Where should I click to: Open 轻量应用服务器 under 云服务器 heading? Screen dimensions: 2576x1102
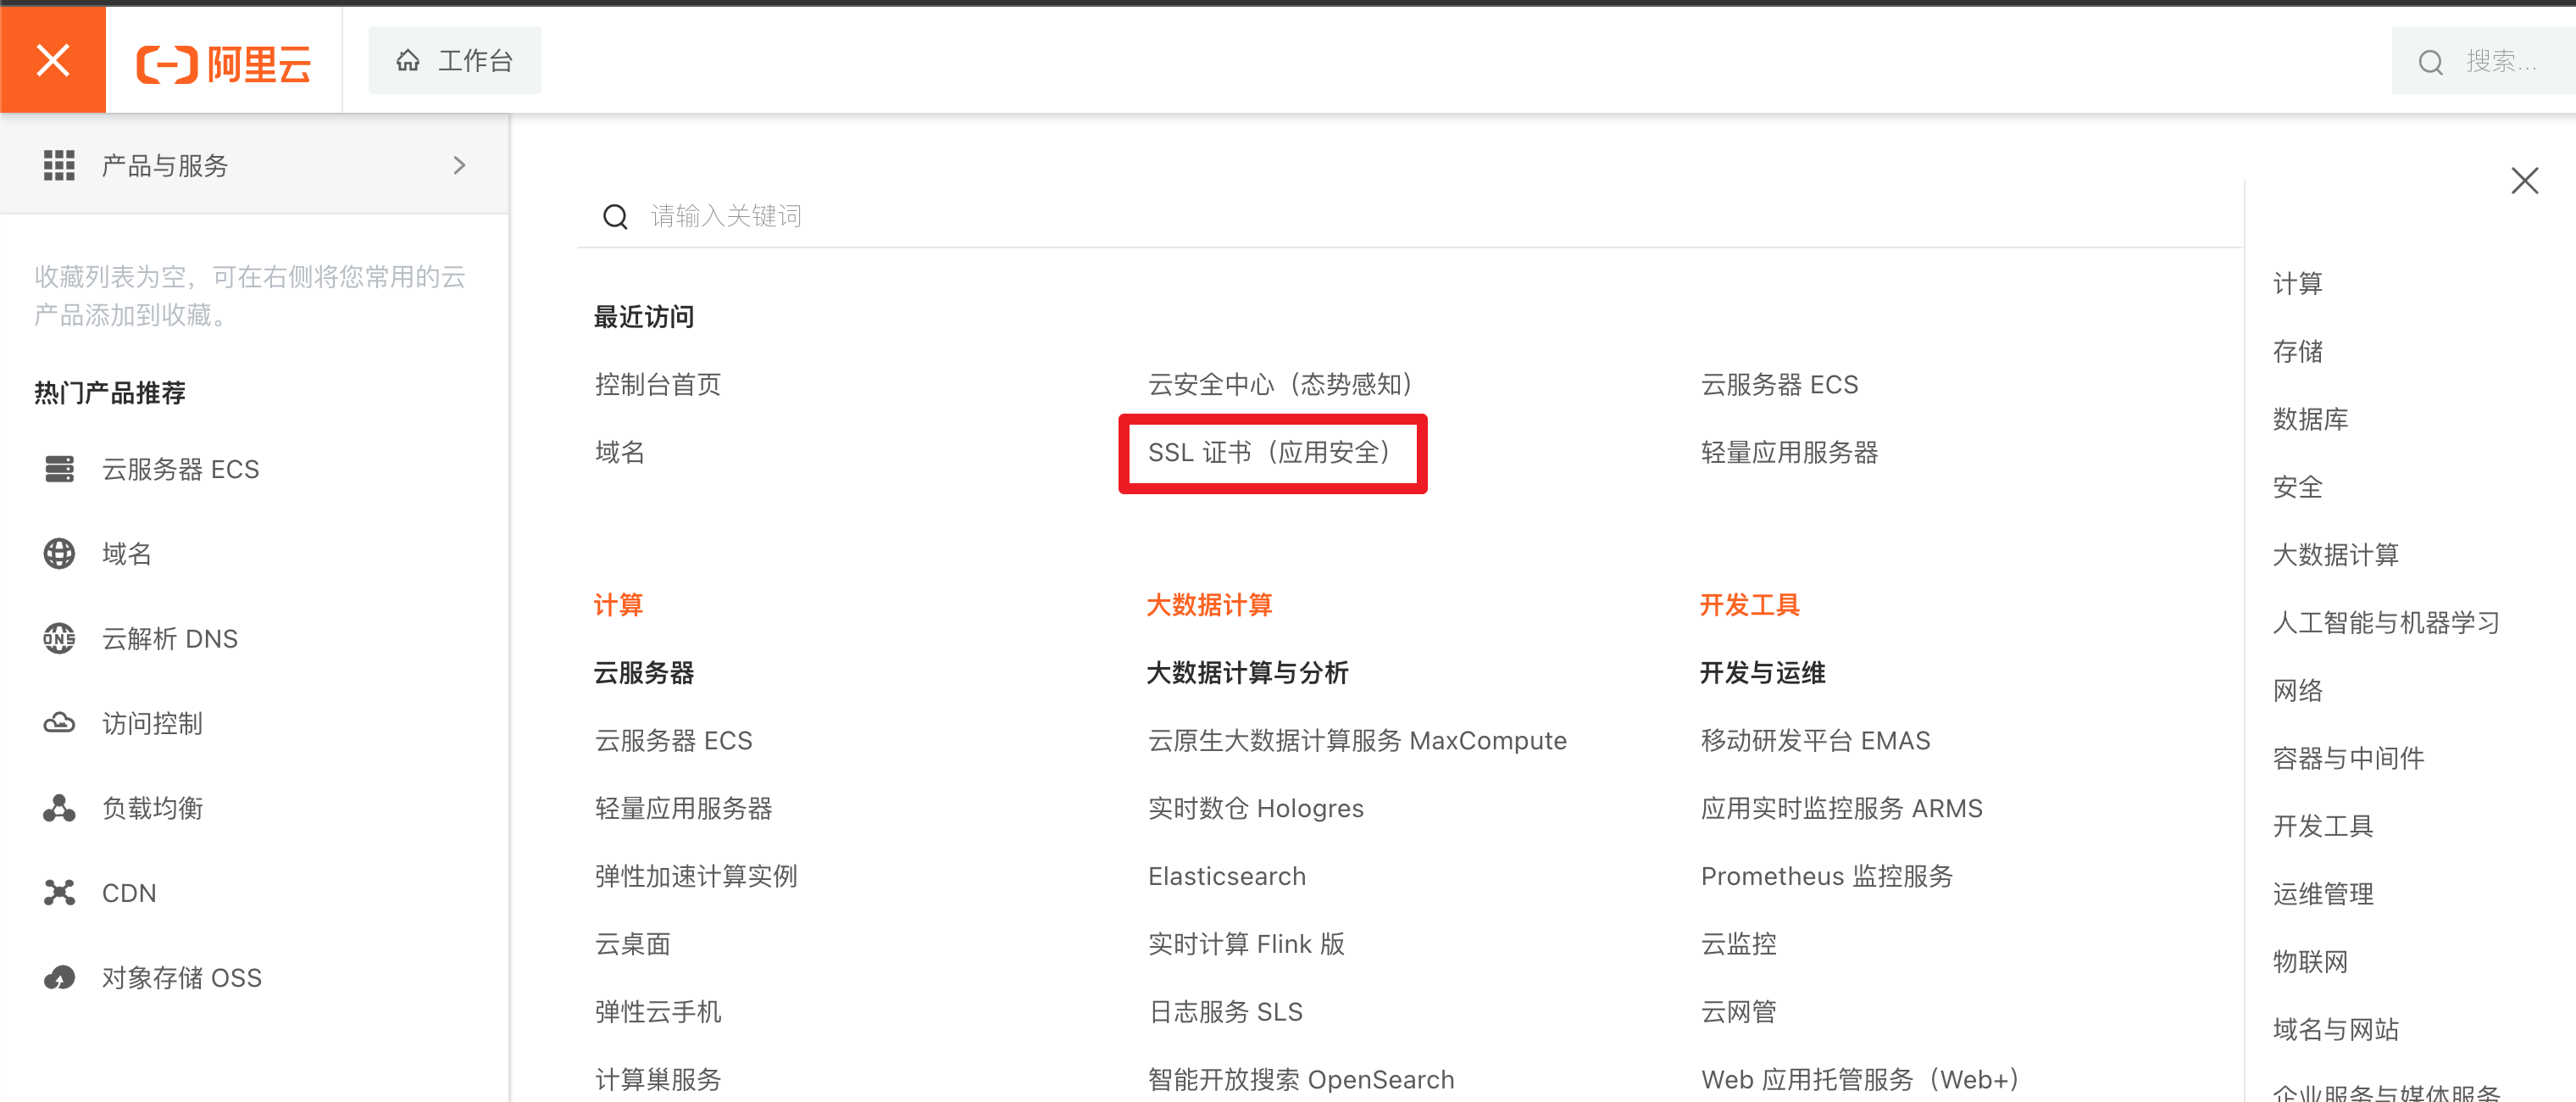pos(683,808)
